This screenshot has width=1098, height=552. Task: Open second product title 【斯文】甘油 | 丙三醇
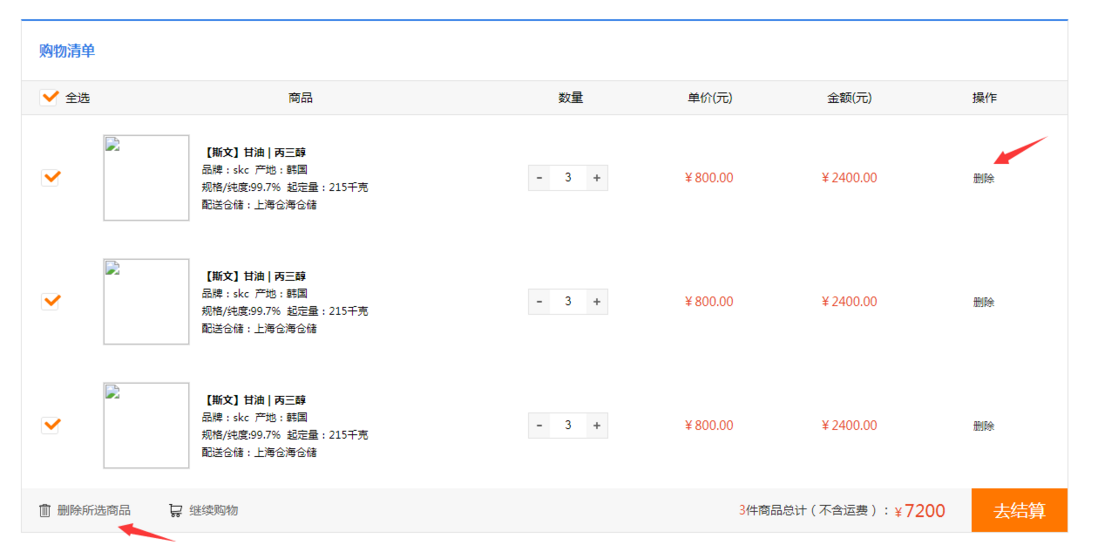click(253, 277)
